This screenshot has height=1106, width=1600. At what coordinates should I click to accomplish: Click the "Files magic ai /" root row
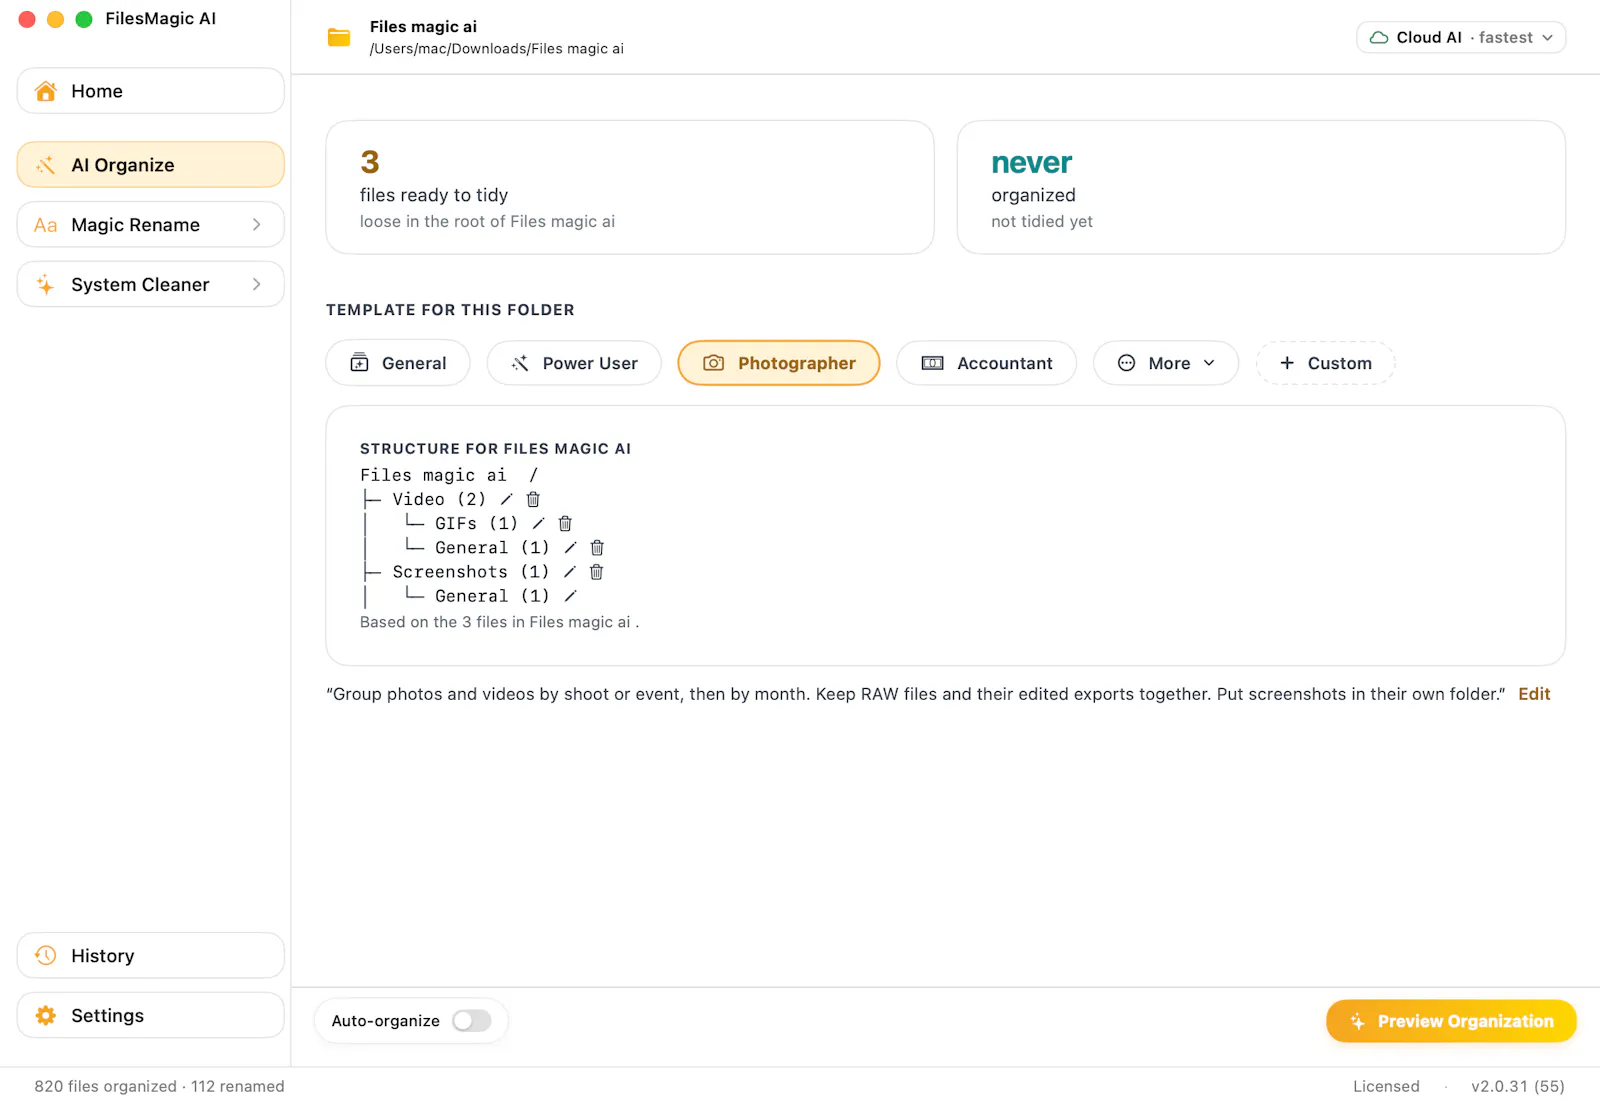449,475
